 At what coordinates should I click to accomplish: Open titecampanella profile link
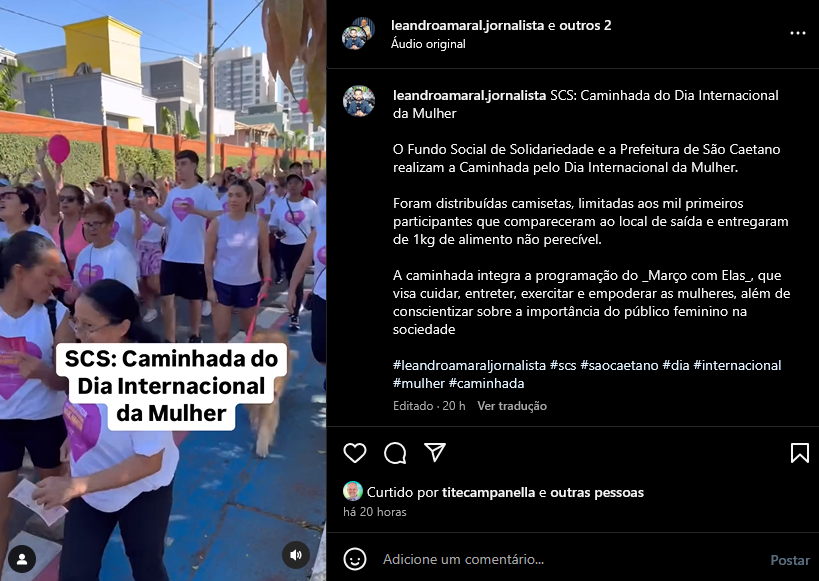pyautogui.click(x=488, y=492)
